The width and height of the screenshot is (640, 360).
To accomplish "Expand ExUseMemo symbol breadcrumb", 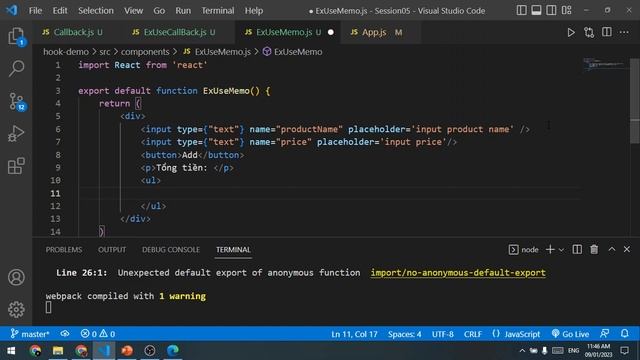I will click(292, 52).
